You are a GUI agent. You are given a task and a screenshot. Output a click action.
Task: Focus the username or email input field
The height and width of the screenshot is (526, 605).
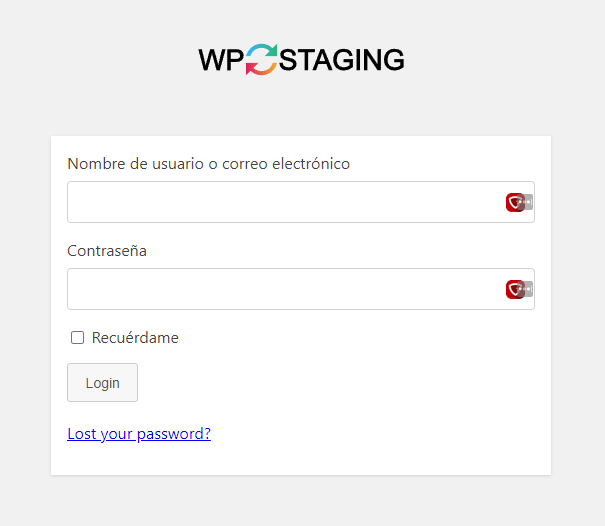(x=301, y=202)
